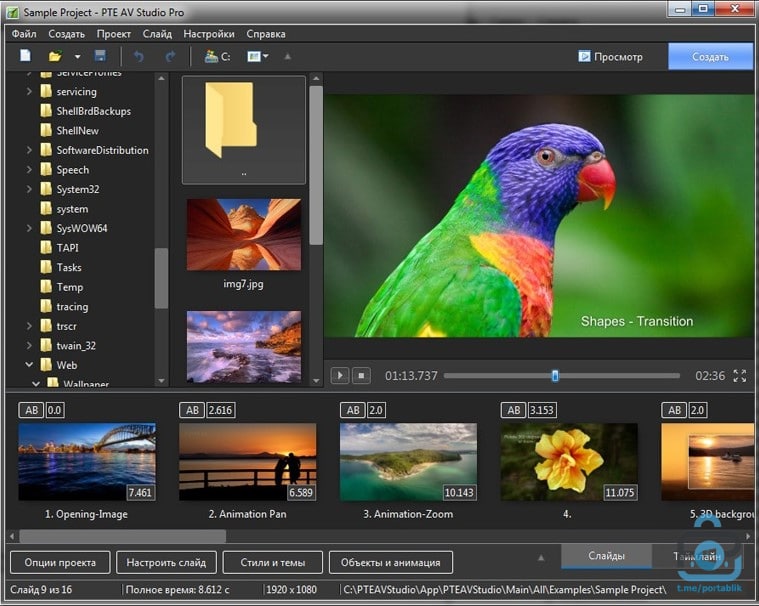This screenshot has width=759, height=606.
Task: Toggle fullscreen preview icon
Action: (740, 376)
